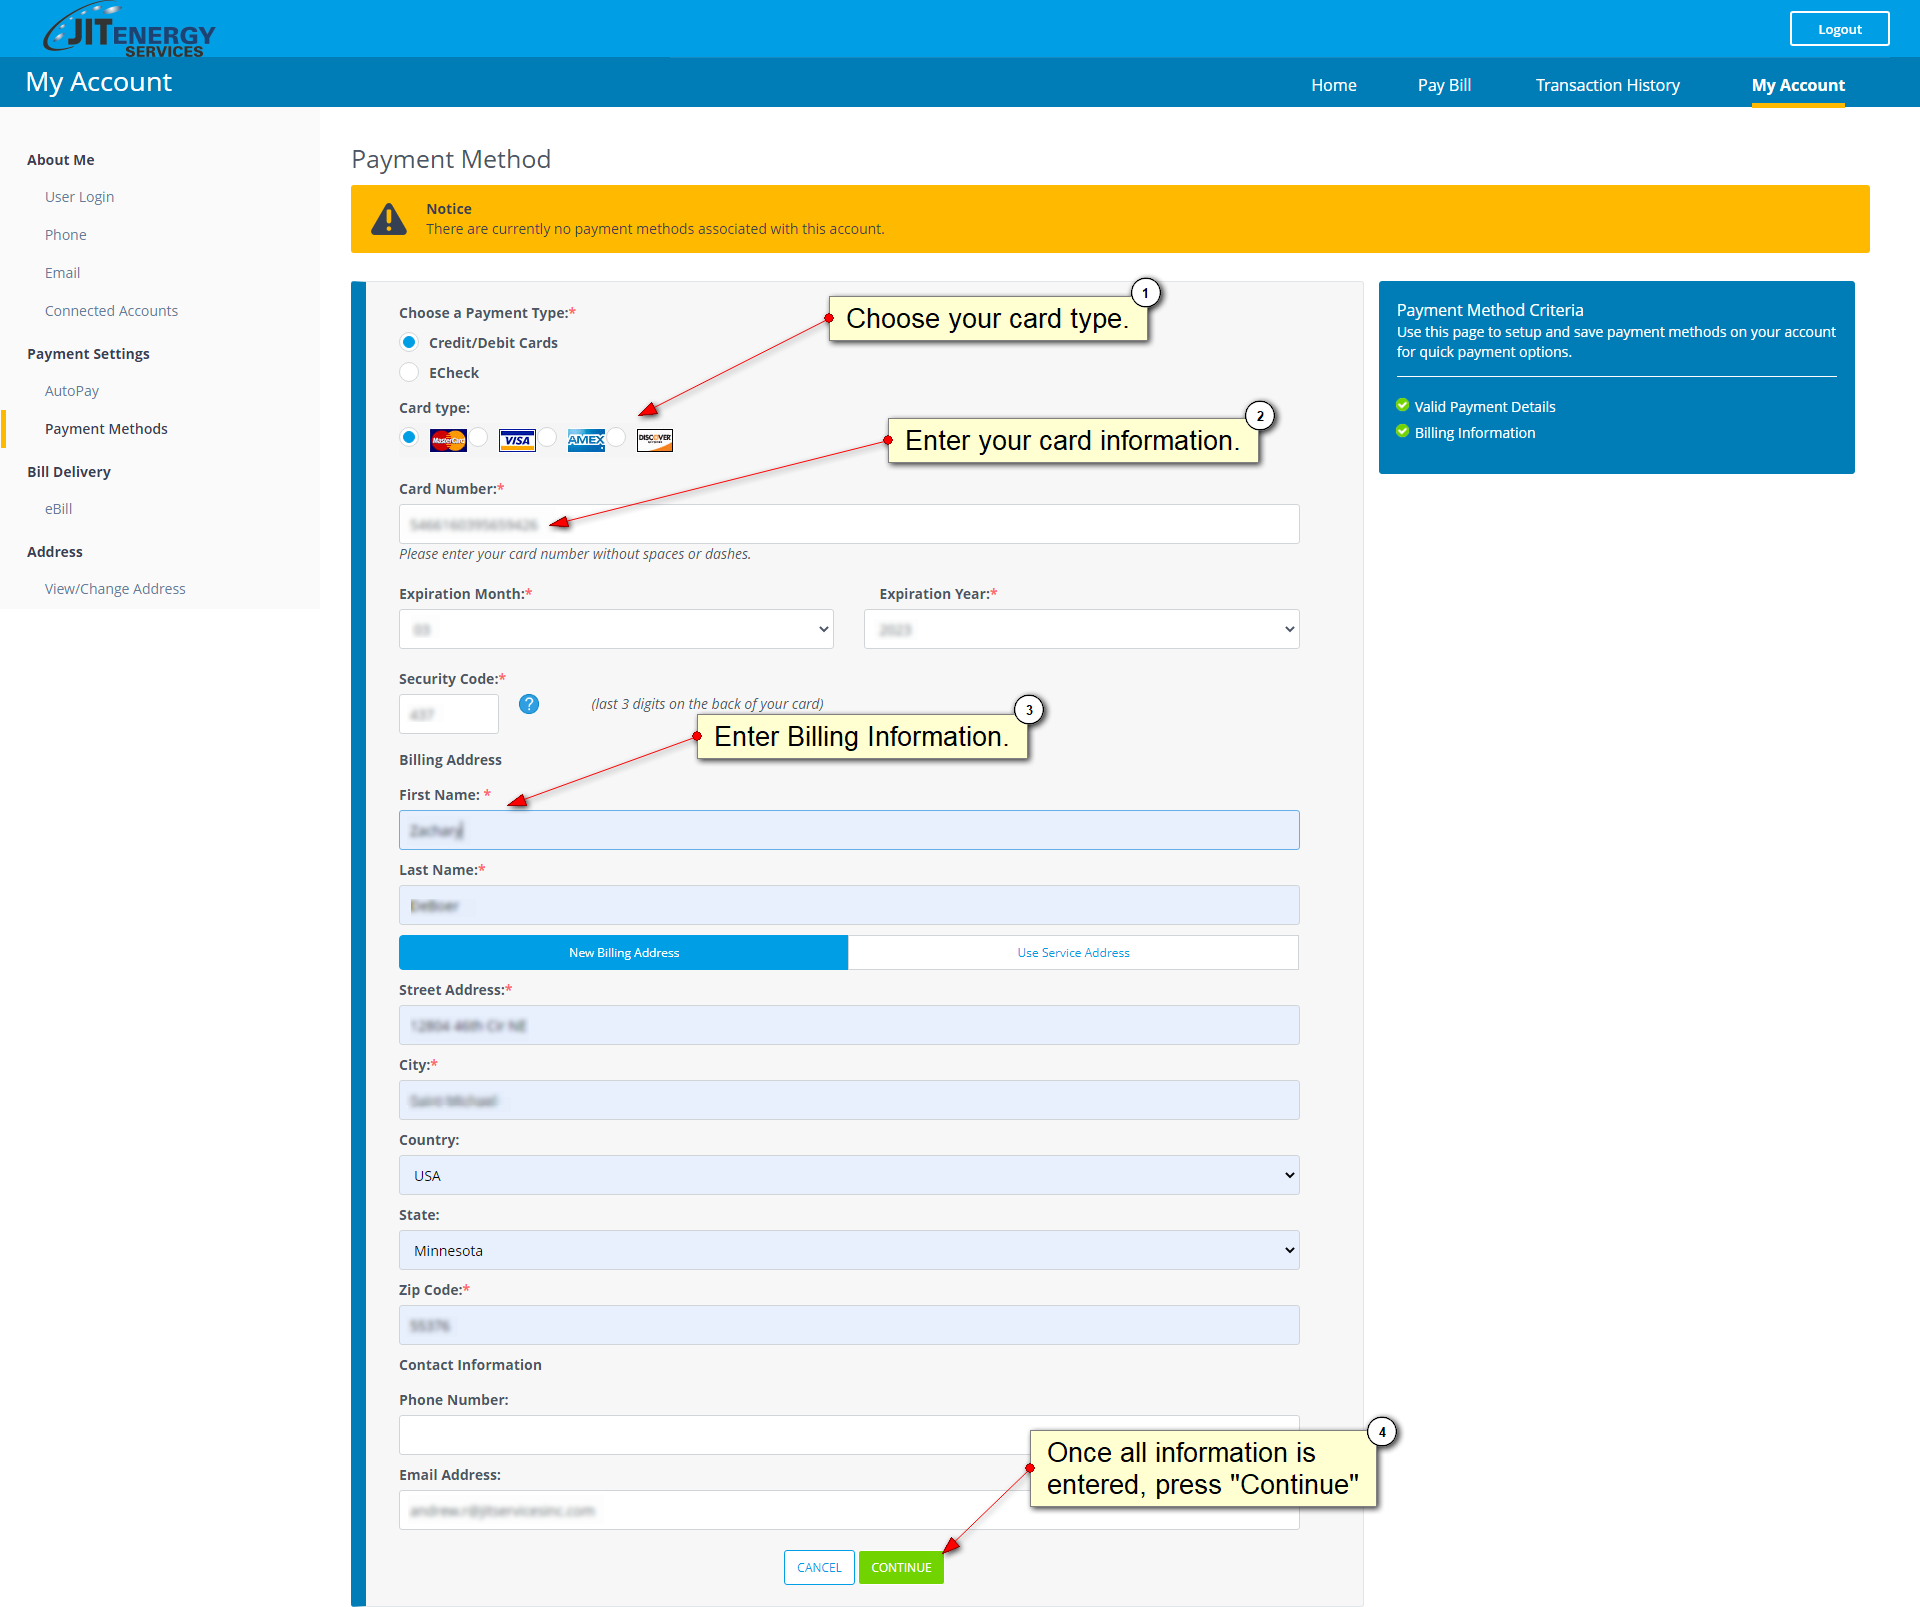Click the Notice warning triangle icon
This screenshot has width=1920, height=1607.
pos(389,219)
